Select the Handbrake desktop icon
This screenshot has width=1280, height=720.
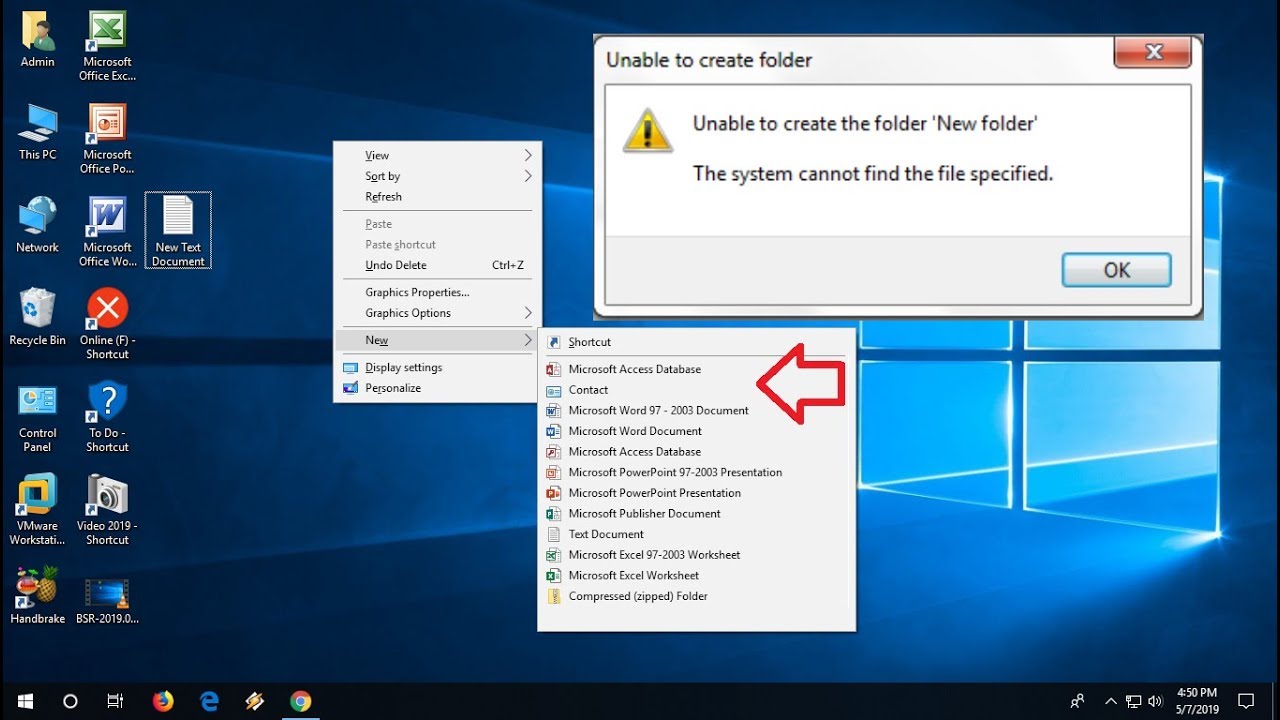coord(37,597)
